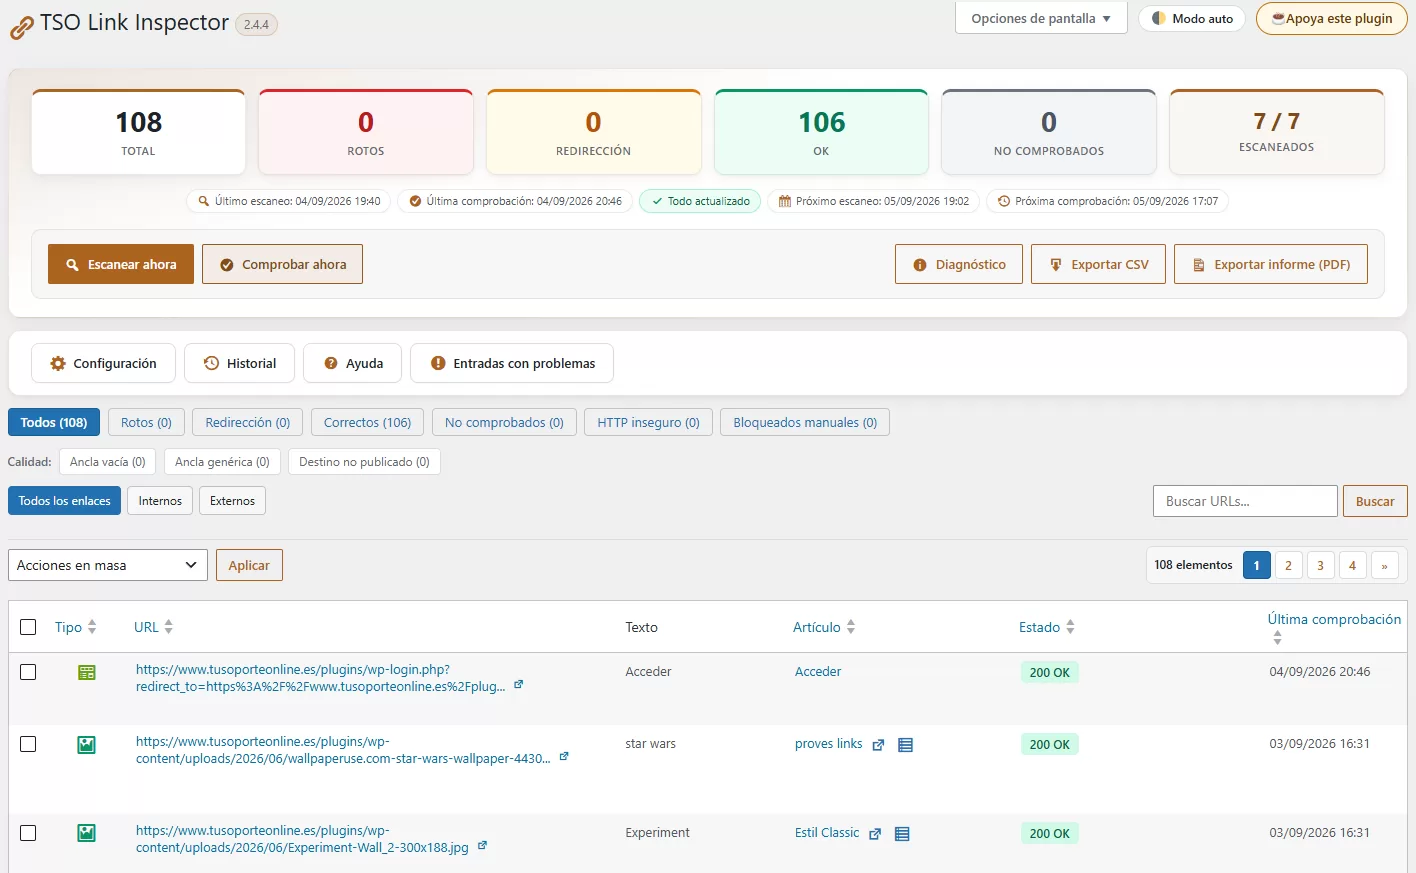Click the Escanear ahora button
Image resolution: width=1416 pixels, height=873 pixels.
(121, 264)
